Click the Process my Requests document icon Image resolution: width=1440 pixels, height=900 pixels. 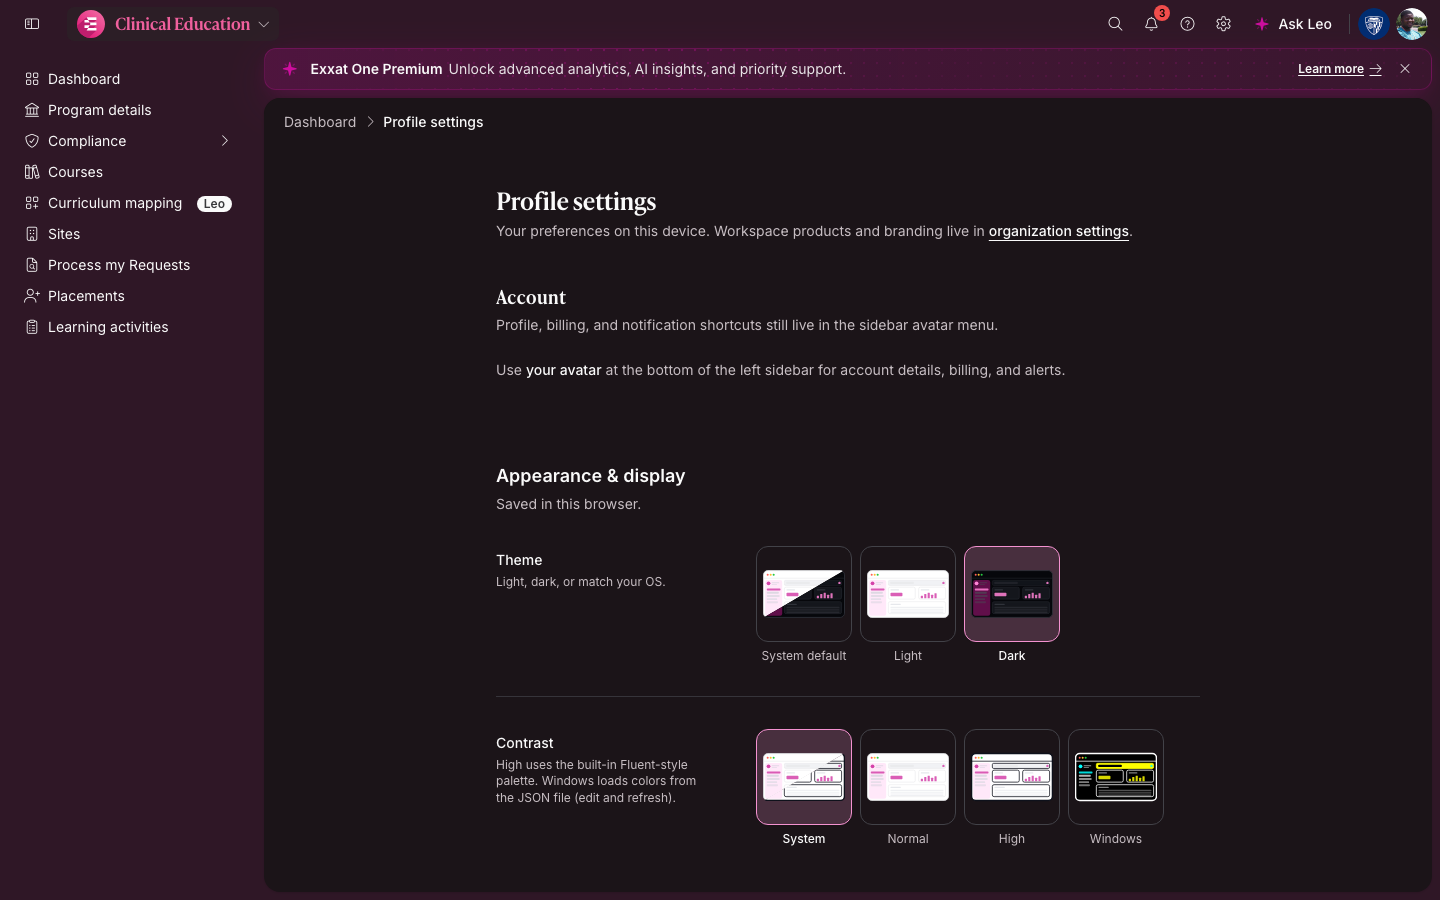[x=32, y=265]
